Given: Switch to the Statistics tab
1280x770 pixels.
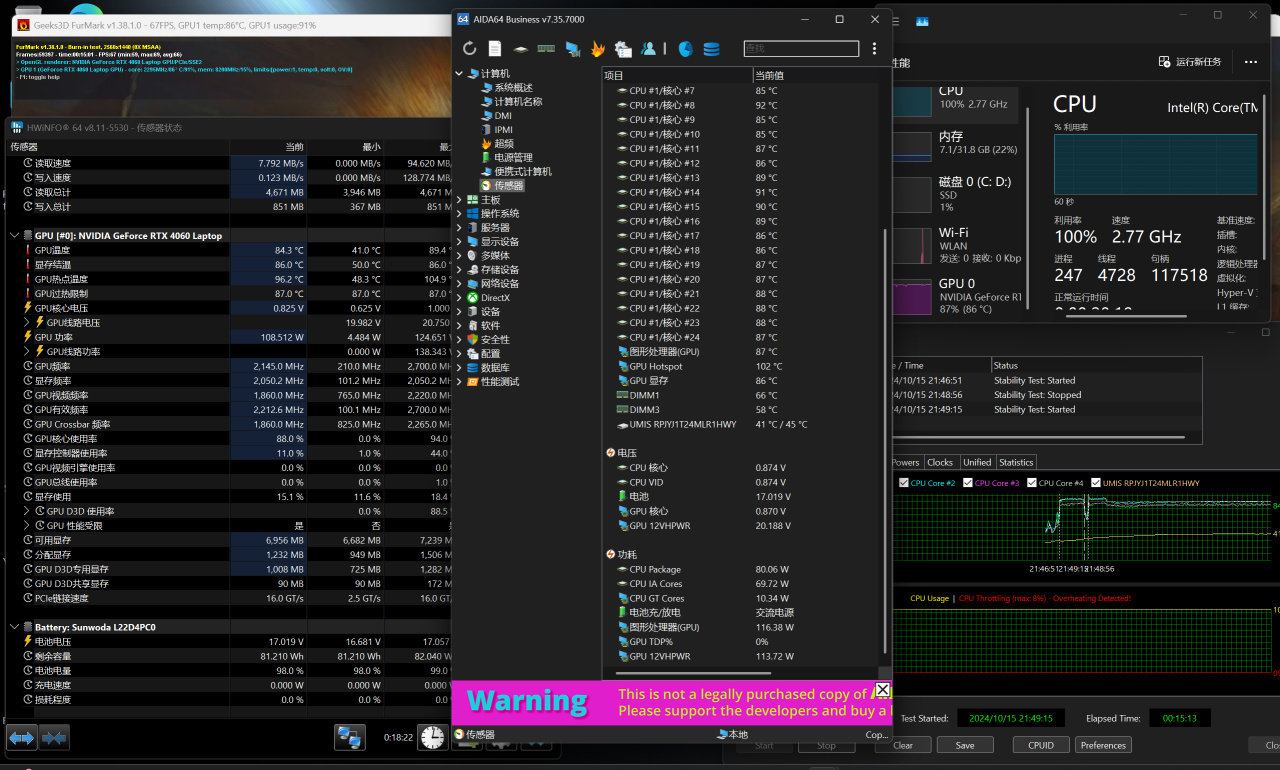Looking at the screenshot, I should (1015, 462).
